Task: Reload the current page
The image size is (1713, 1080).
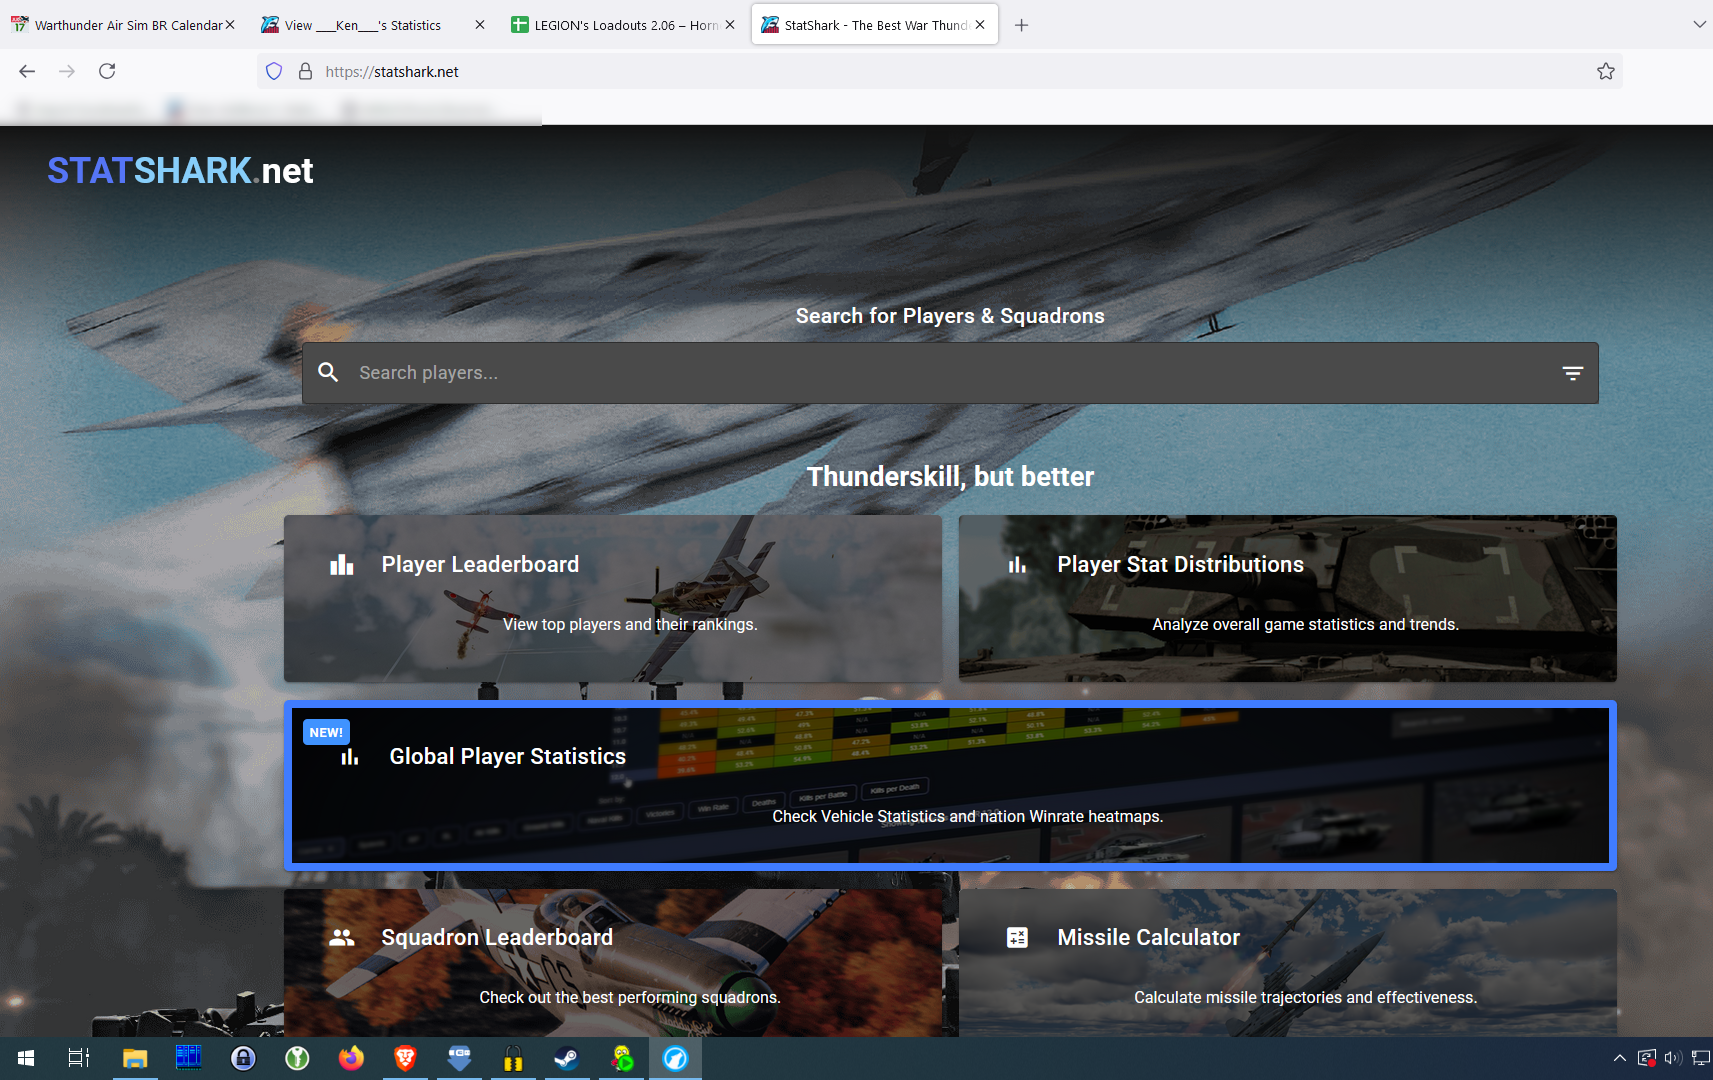Action: pyautogui.click(x=107, y=71)
